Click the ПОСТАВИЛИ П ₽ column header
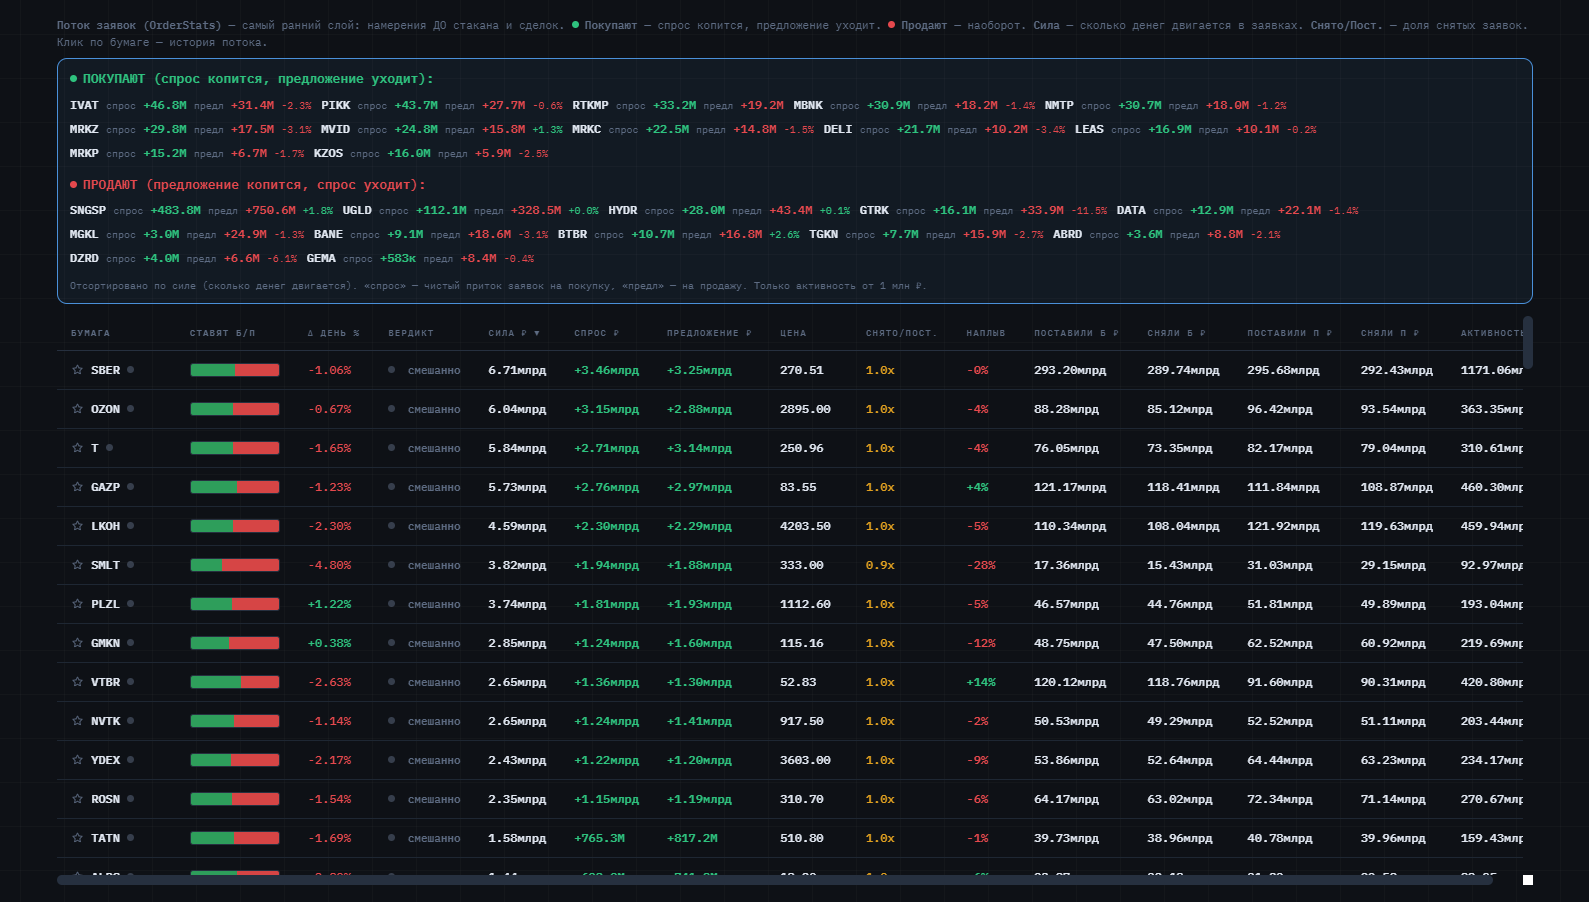This screenshot has height=902, width=1589. (1289, 333)
